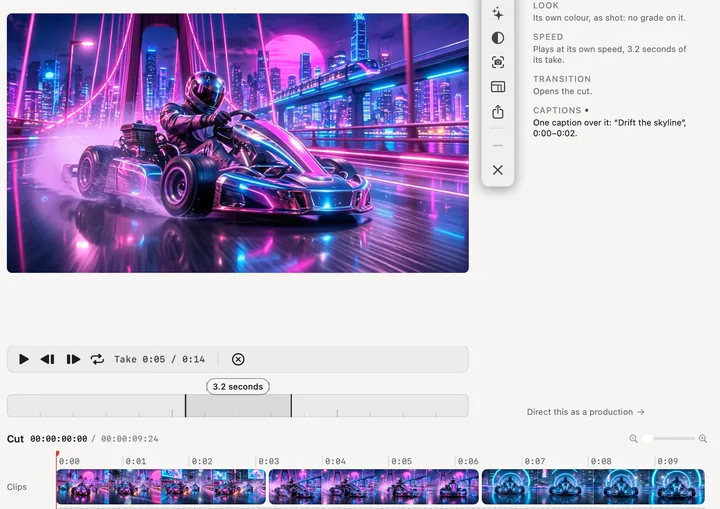This screenshot has height=509, width=720.
Task: Open the TRANSITION section heading
Action: point(562,79)
